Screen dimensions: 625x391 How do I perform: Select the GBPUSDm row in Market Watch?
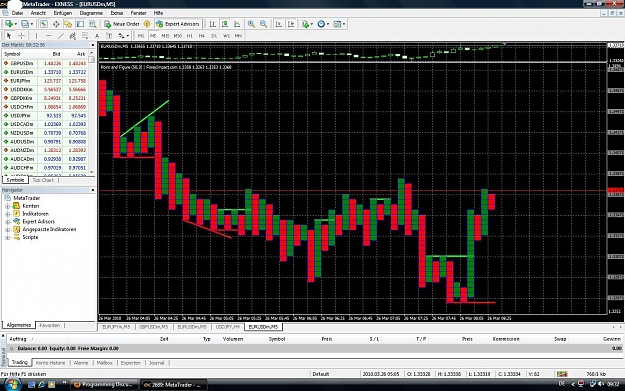(45, 63)
